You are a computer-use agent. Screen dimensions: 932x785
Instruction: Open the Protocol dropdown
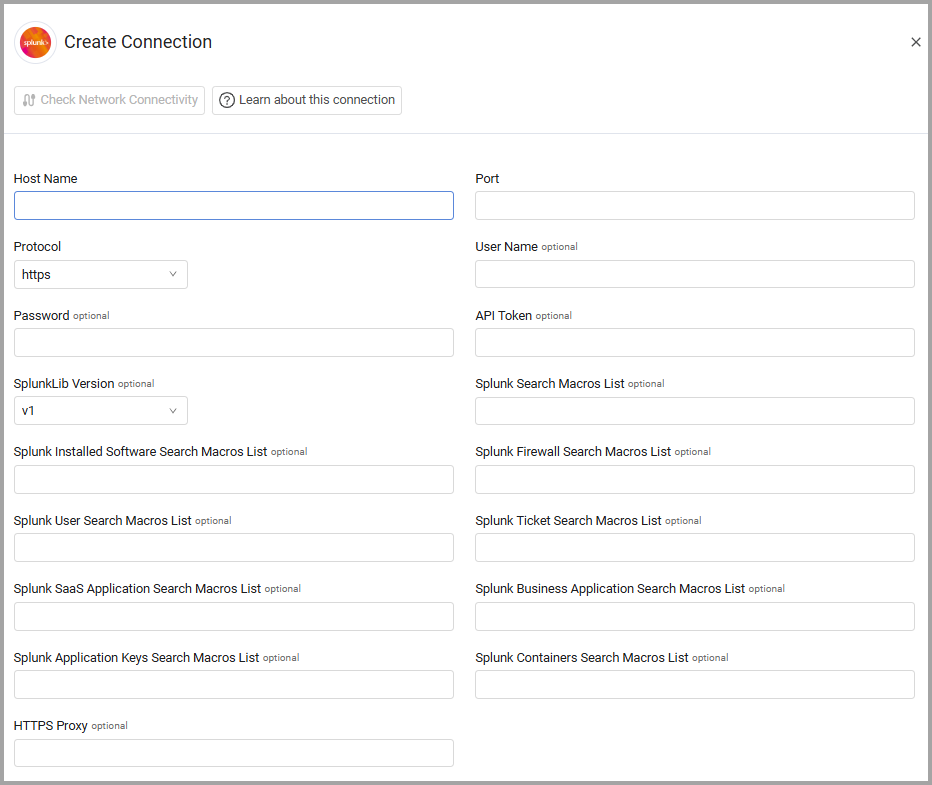tap(100, 274)
